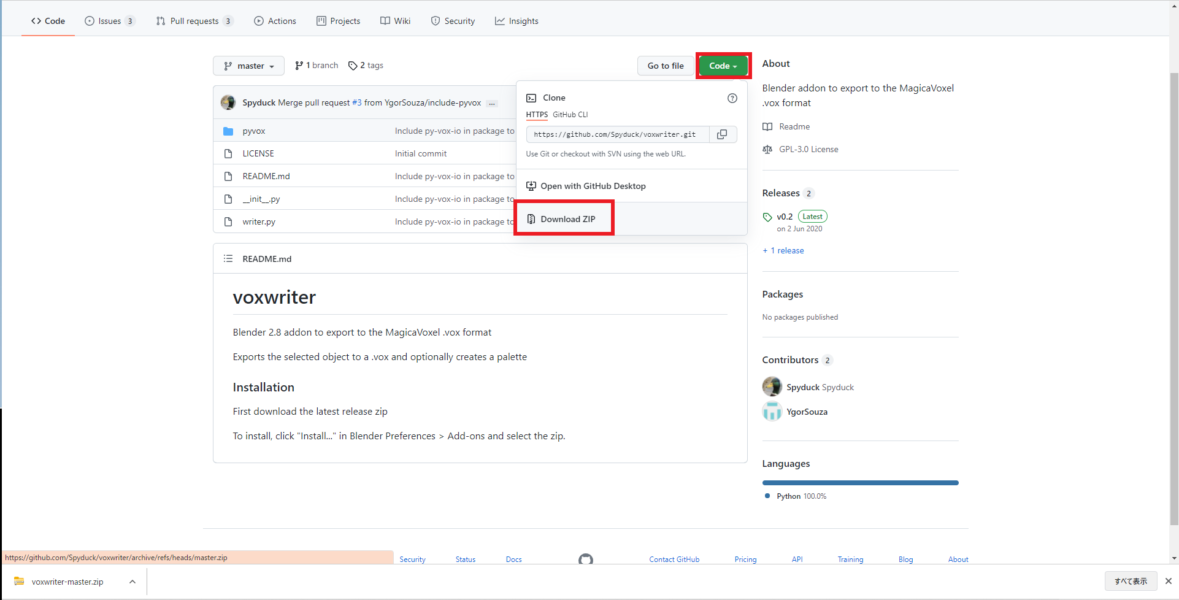The height and width of the screenshot is (600, 1179).
Task: Click the __init__.py file icon
Action: (229, 199)
